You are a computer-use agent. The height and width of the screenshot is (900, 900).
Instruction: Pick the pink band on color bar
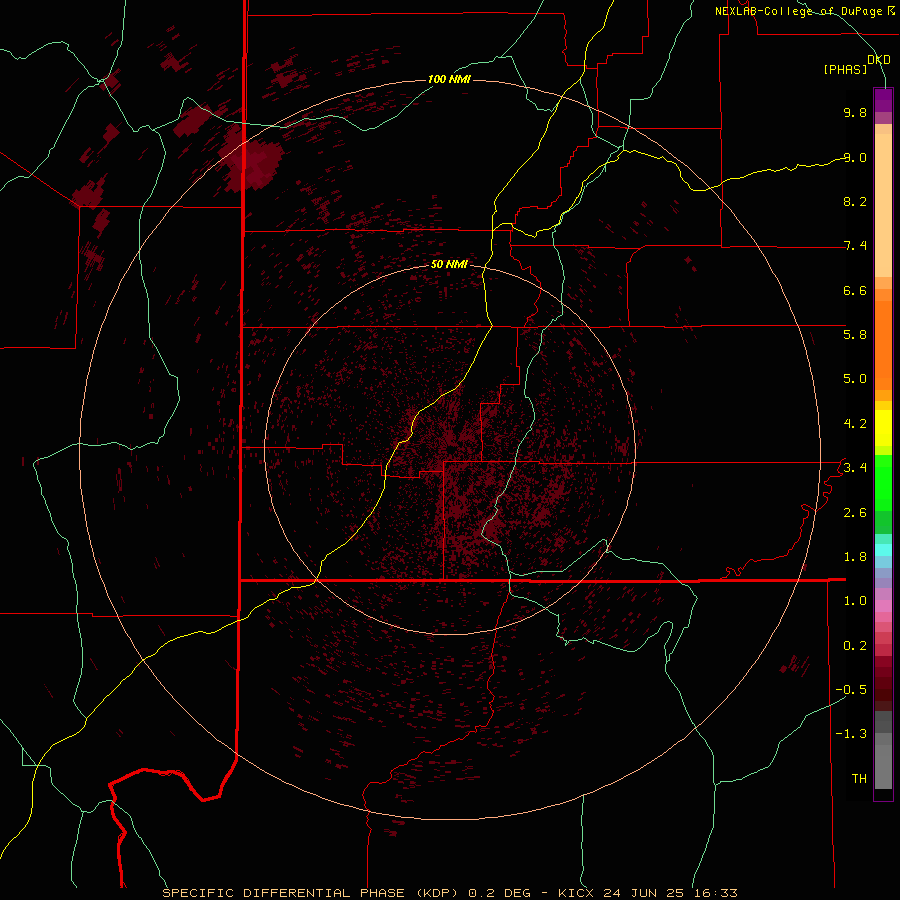(x=883, y=606)
